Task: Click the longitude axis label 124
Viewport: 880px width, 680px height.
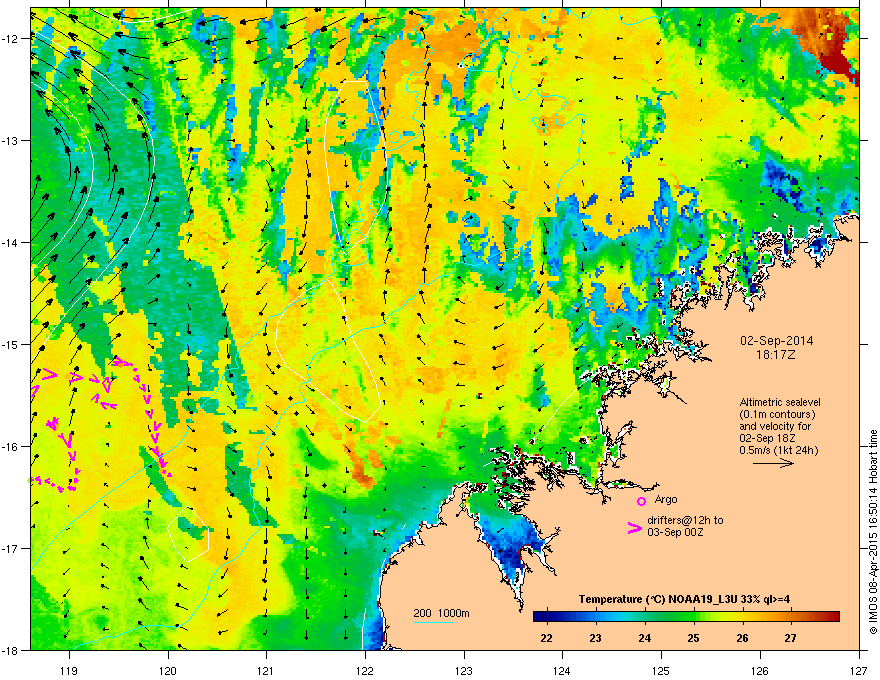Action: click(562, 670)
